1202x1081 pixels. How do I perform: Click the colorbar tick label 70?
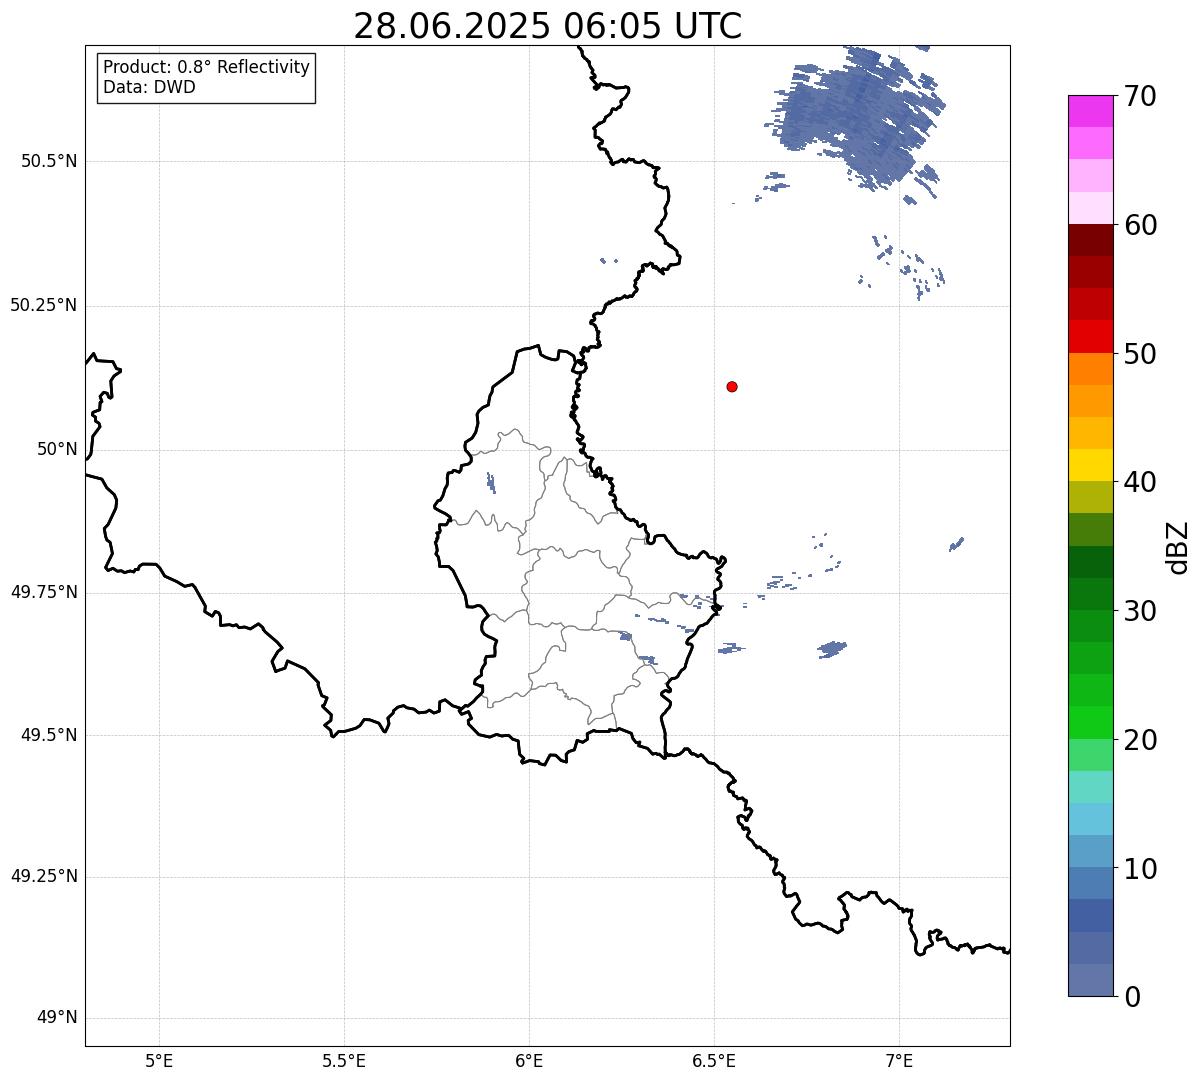(1140, 96)
